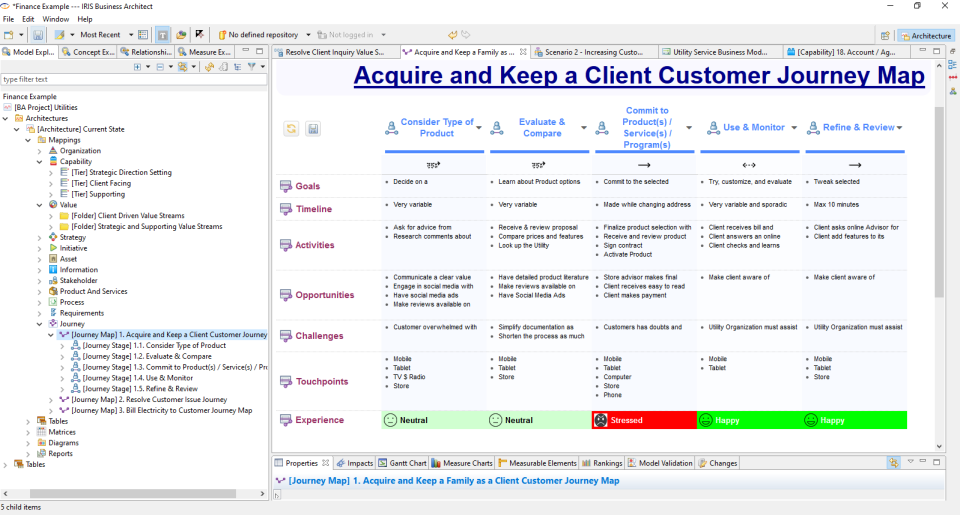
Task: Click the flag cursor icon in main toolbar
Action: click(200, 35)
